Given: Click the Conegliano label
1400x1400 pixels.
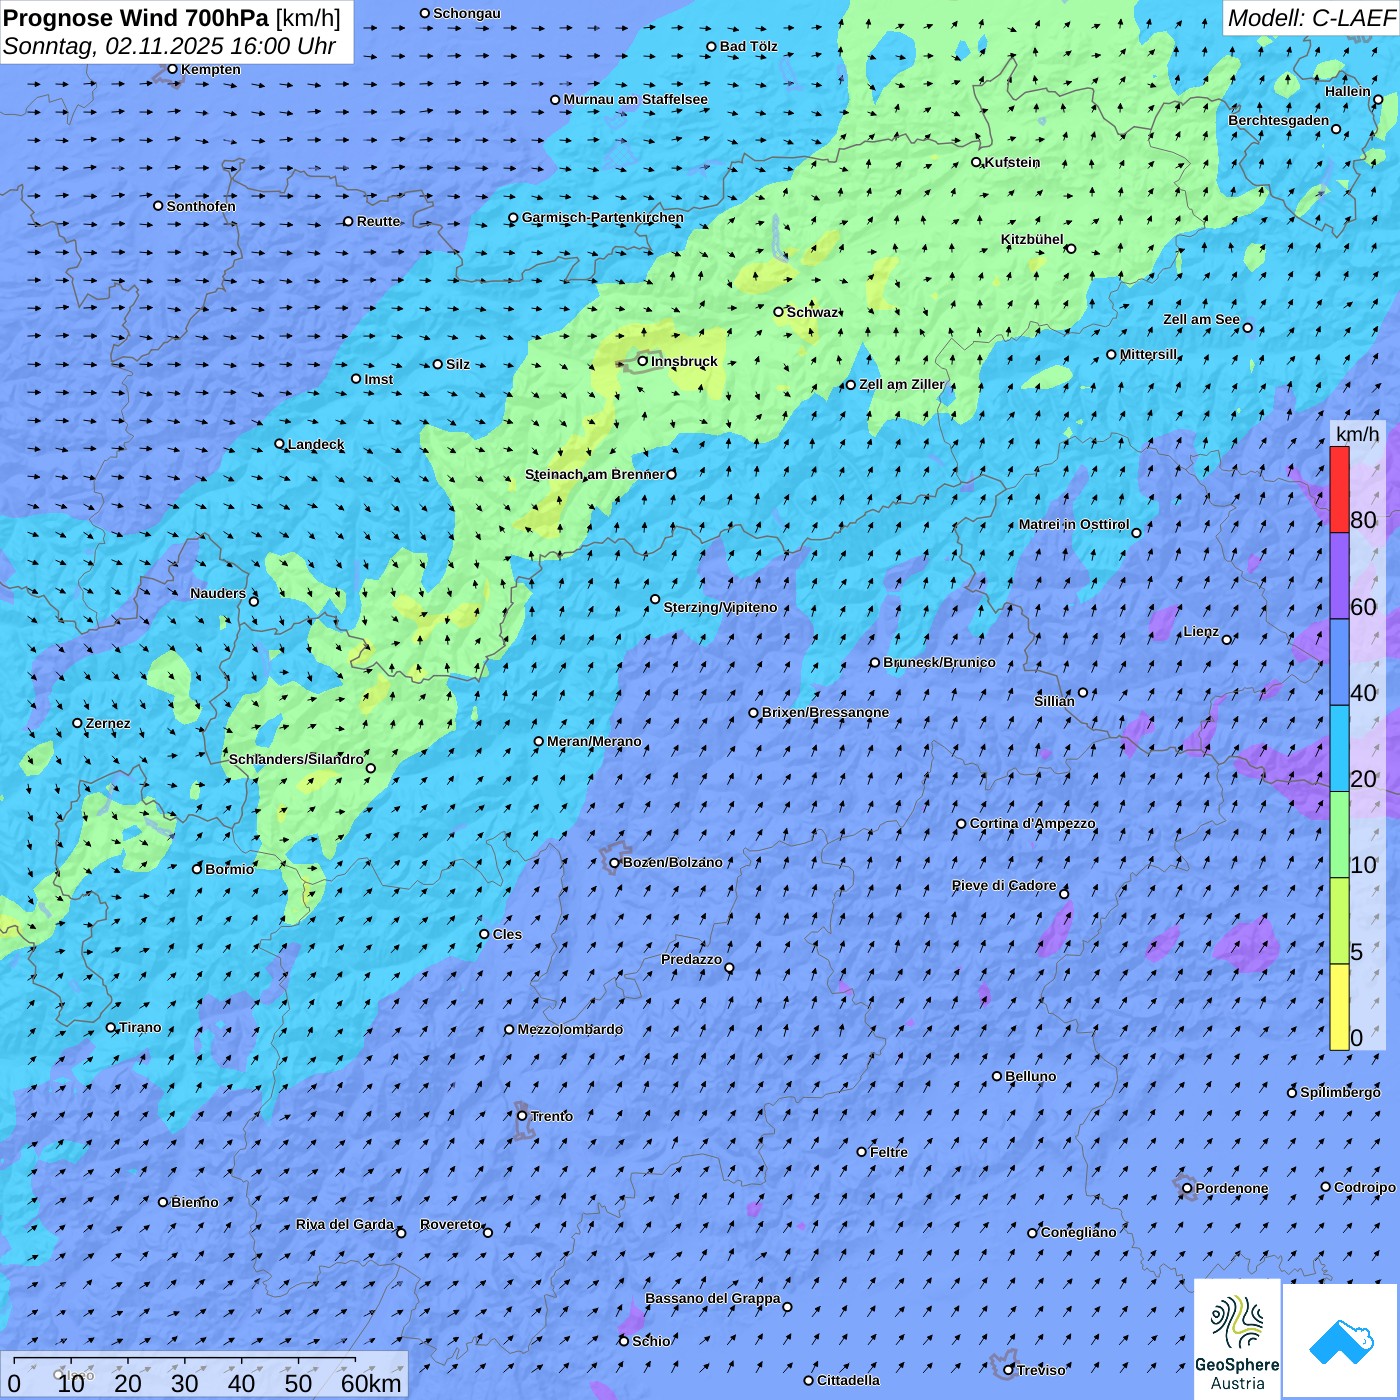Looking at the screenshot, I should click(x=1078, y=1232).
